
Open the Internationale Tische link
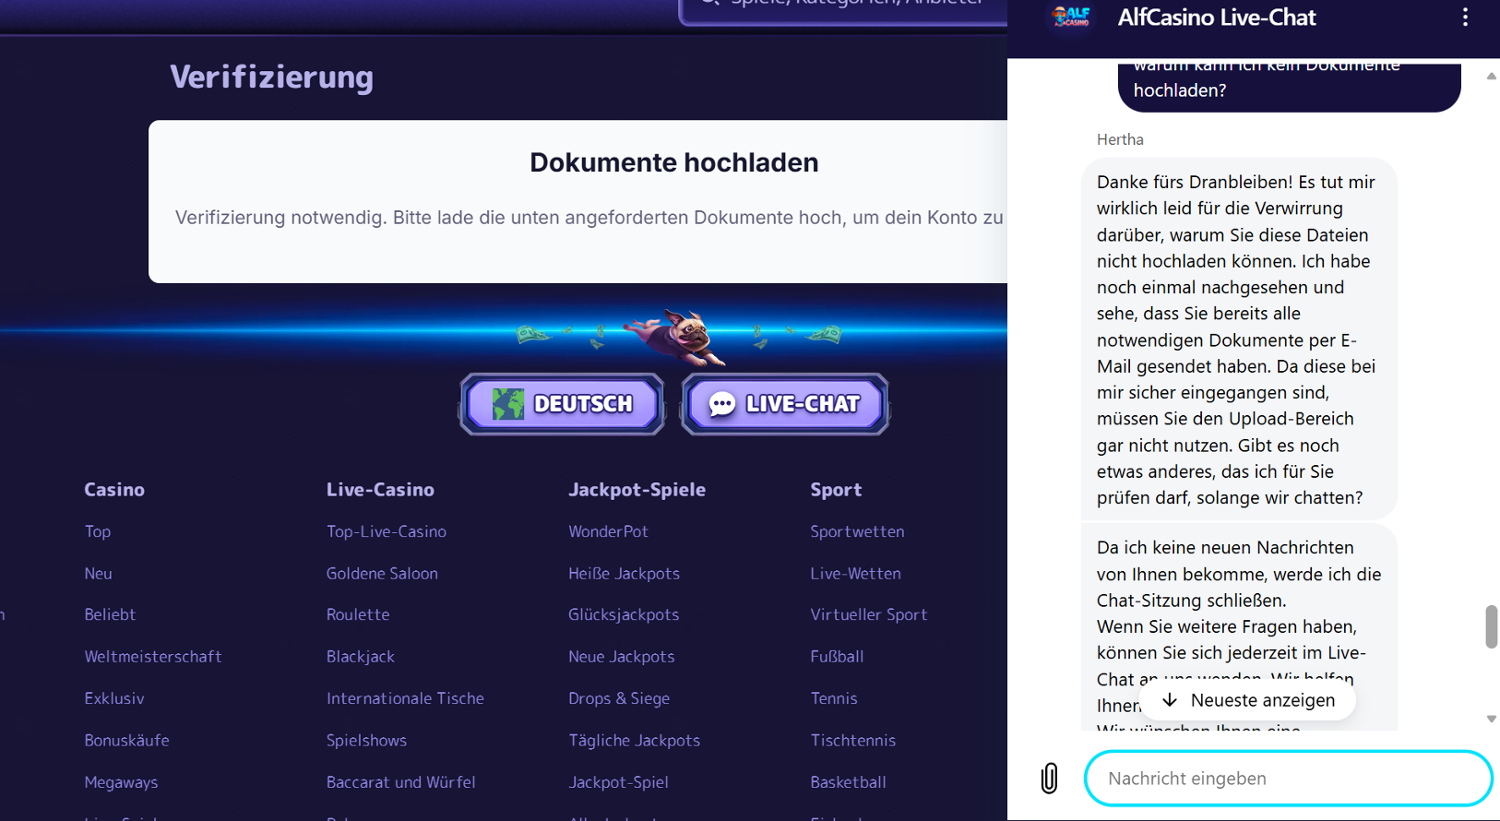click(x=405, y=698)
